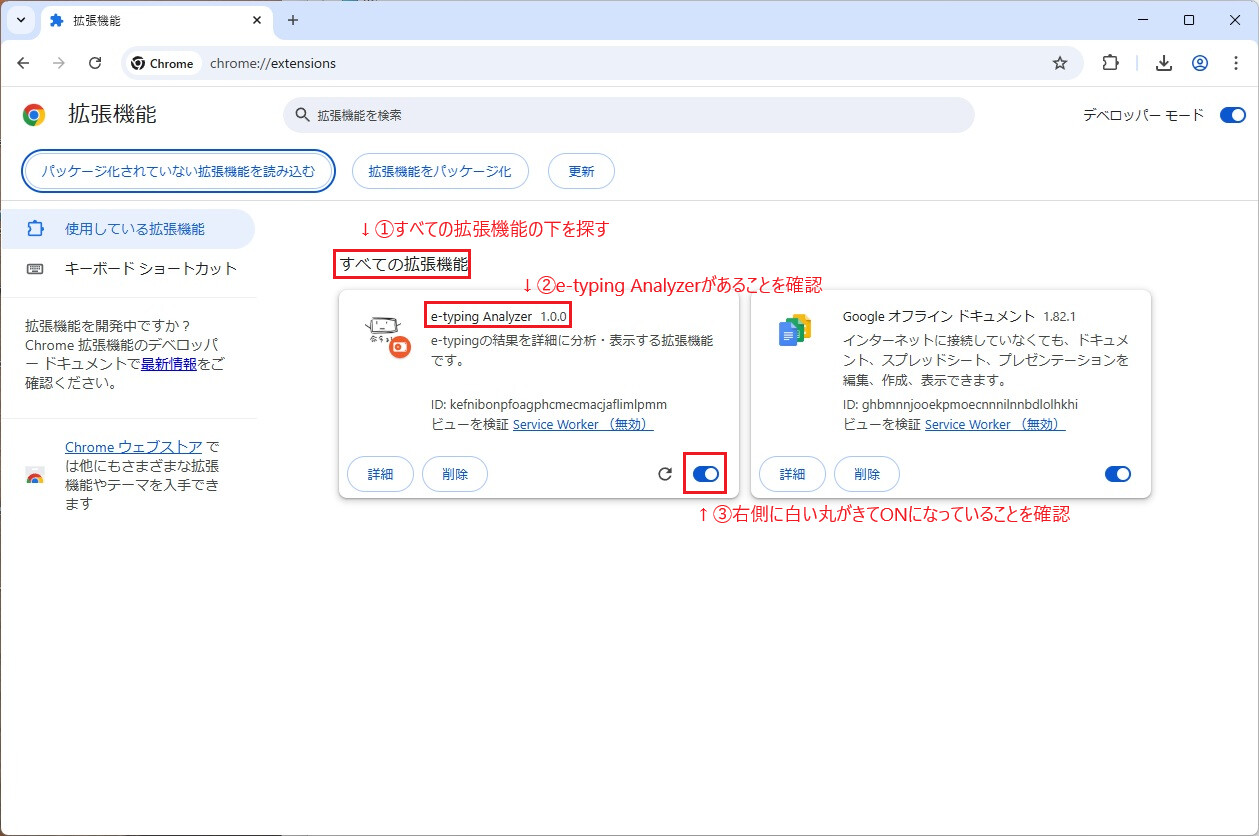Open the Downloads icon in toolbar
1259x836 pixels.
tap(1163, 63)
